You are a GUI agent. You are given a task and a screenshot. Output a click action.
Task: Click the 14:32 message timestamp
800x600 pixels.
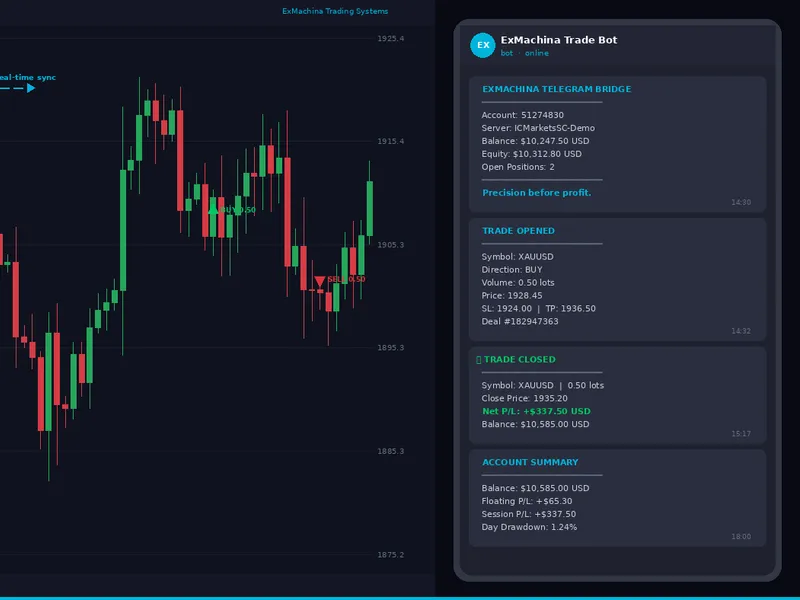click(x=741, y=331)
